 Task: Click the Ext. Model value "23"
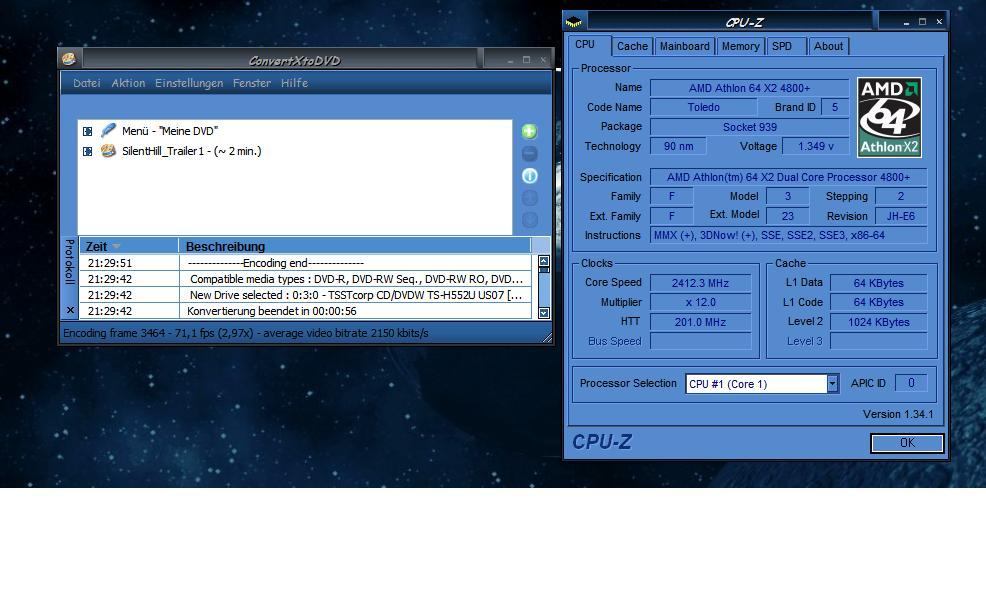click(x=787, y=216)
